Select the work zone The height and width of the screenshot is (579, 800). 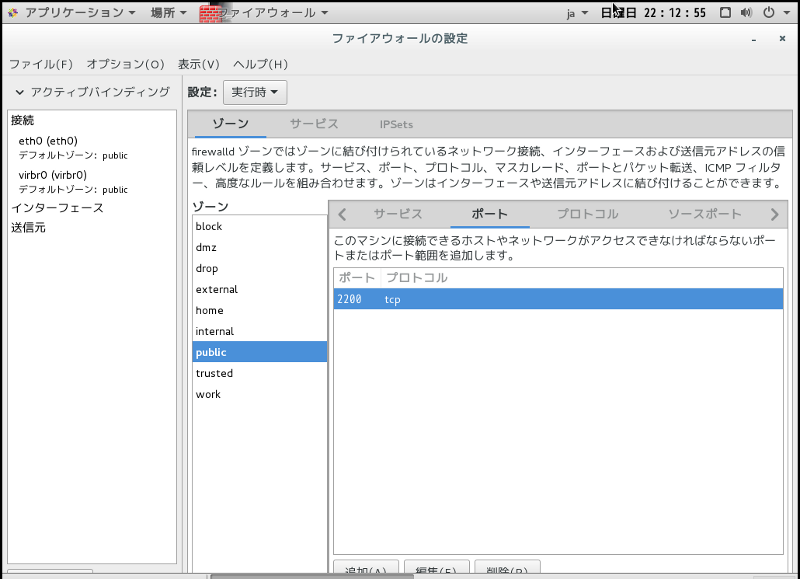point(259,394)
